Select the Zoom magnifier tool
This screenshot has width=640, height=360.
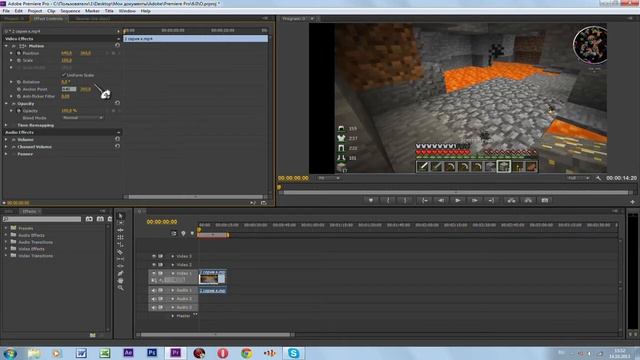(x=120, y=288)
